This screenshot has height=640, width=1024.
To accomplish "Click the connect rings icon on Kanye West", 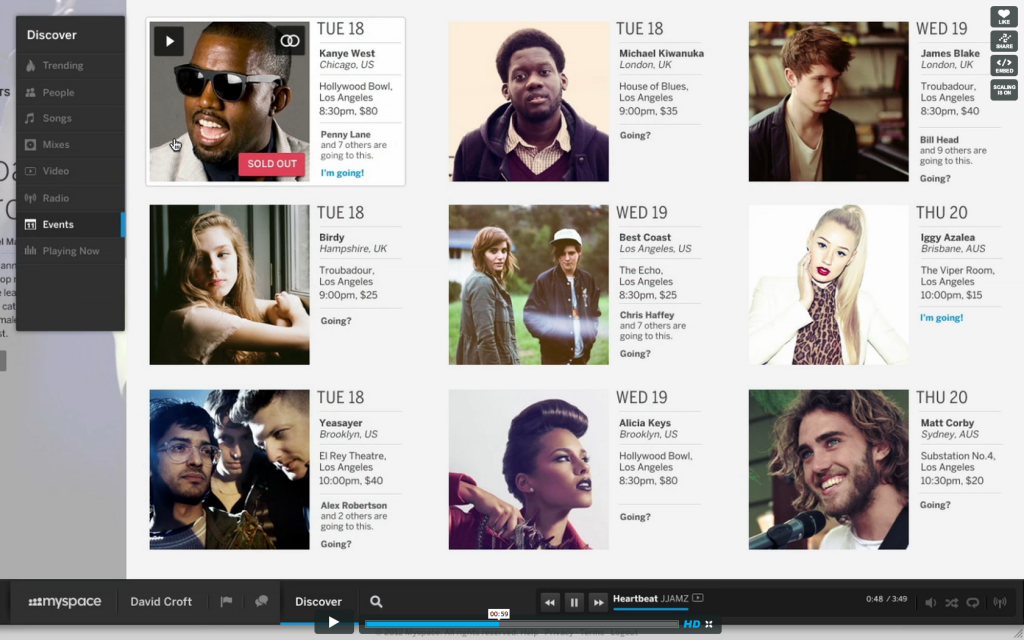I will (x=290, y=41).
